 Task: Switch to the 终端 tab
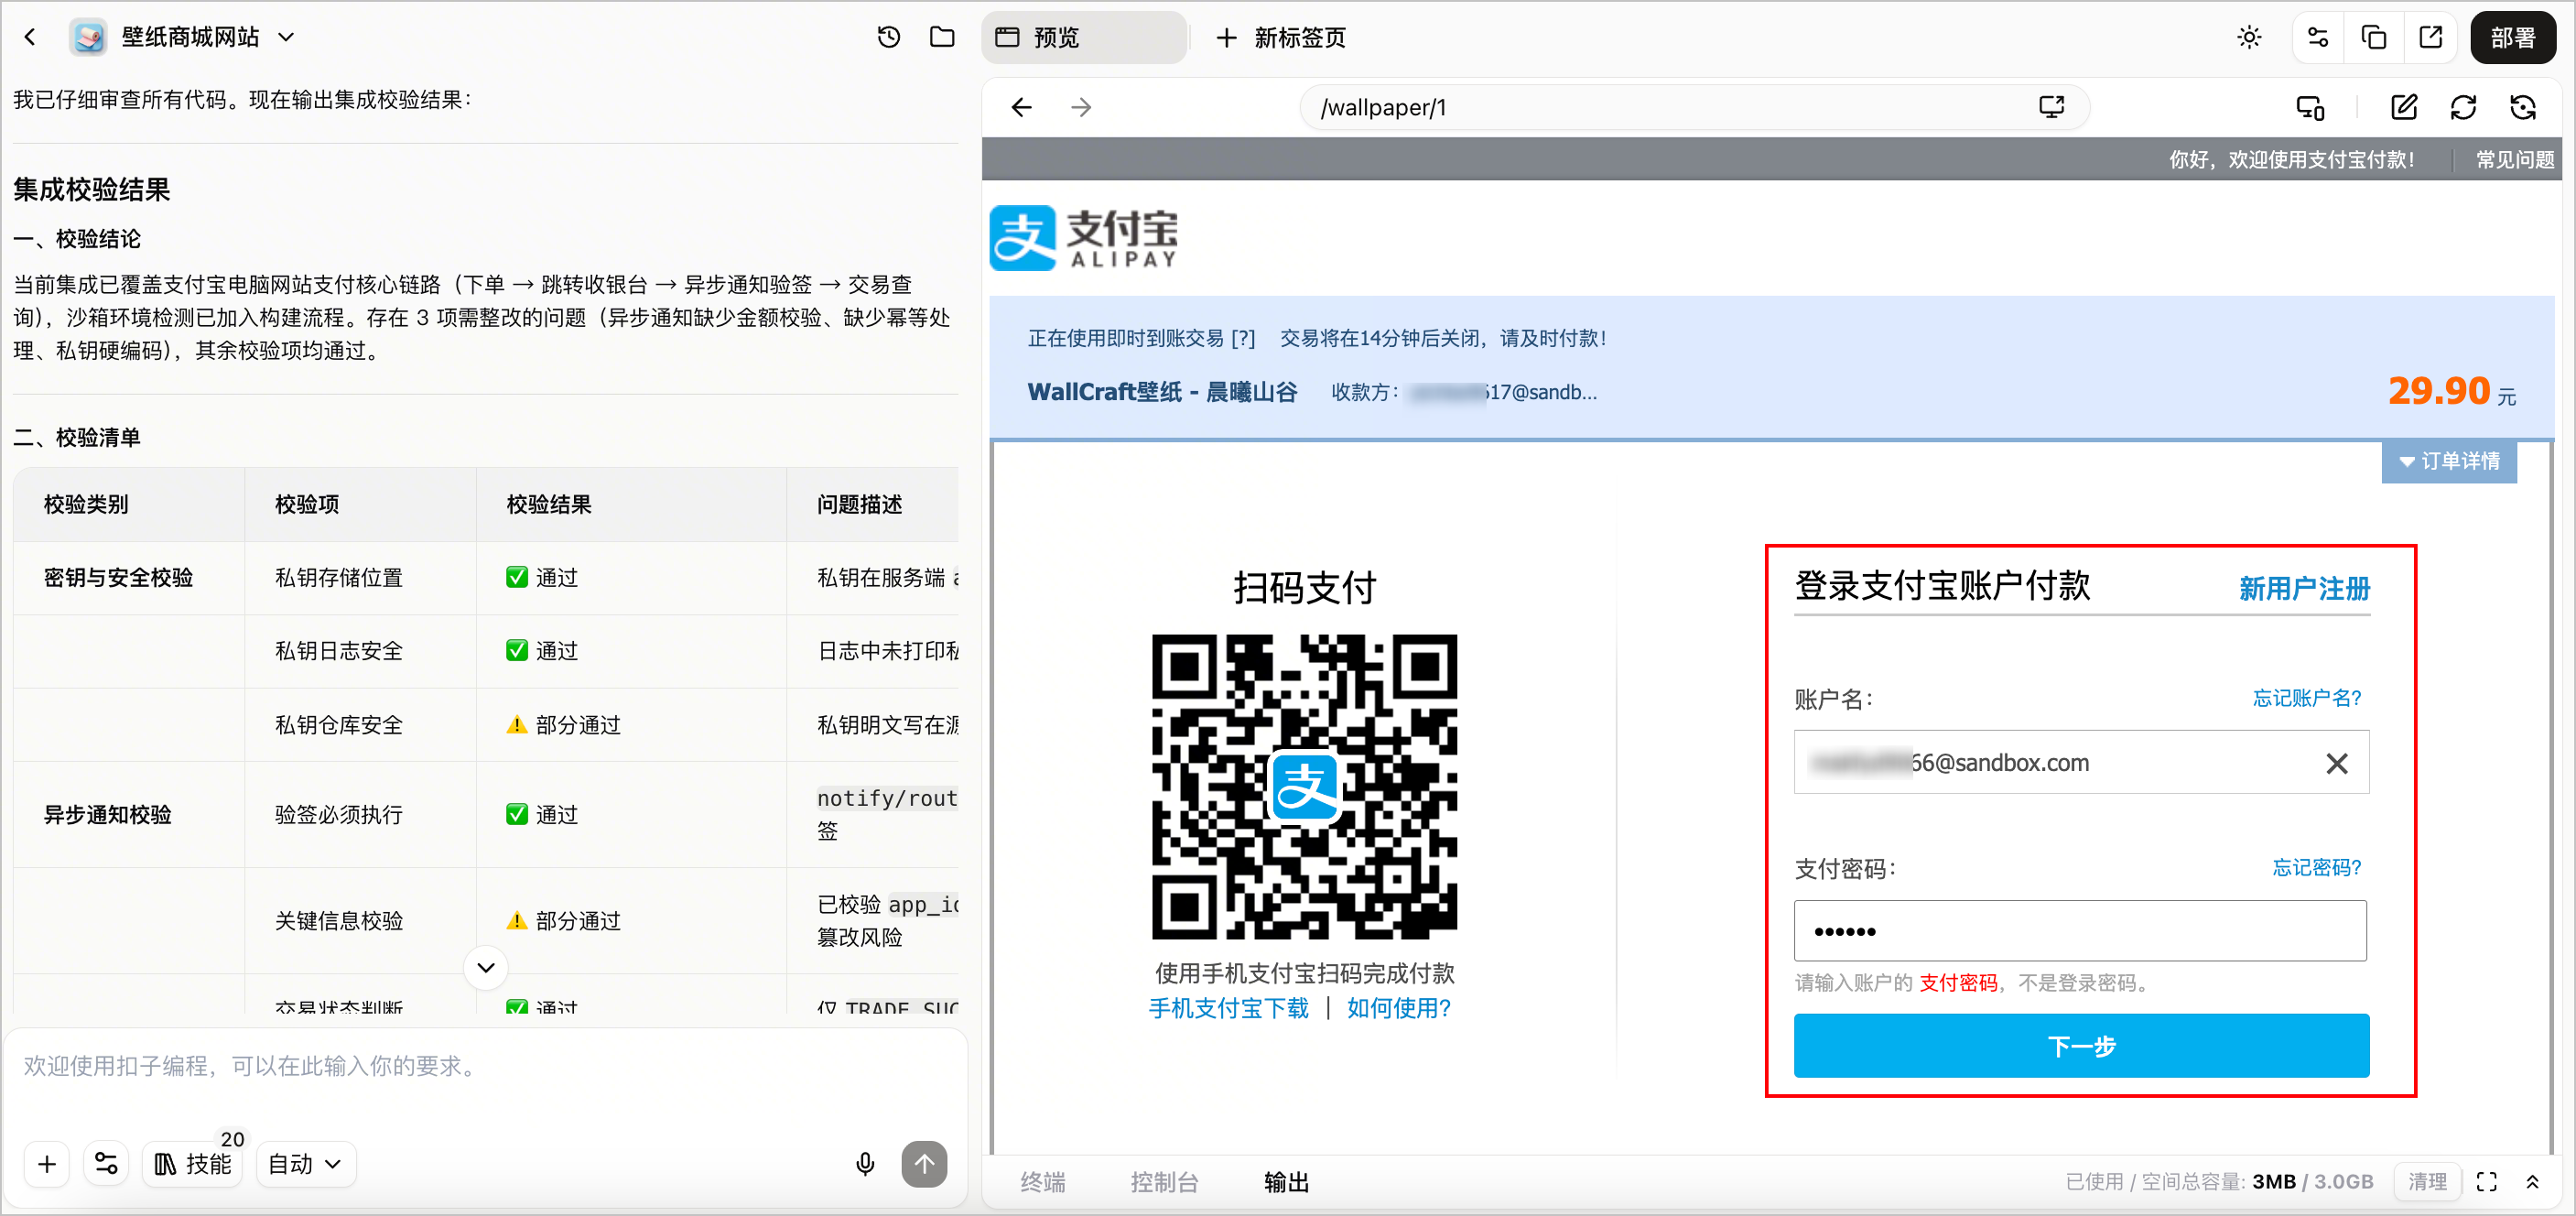(x=1042, y=1182)
